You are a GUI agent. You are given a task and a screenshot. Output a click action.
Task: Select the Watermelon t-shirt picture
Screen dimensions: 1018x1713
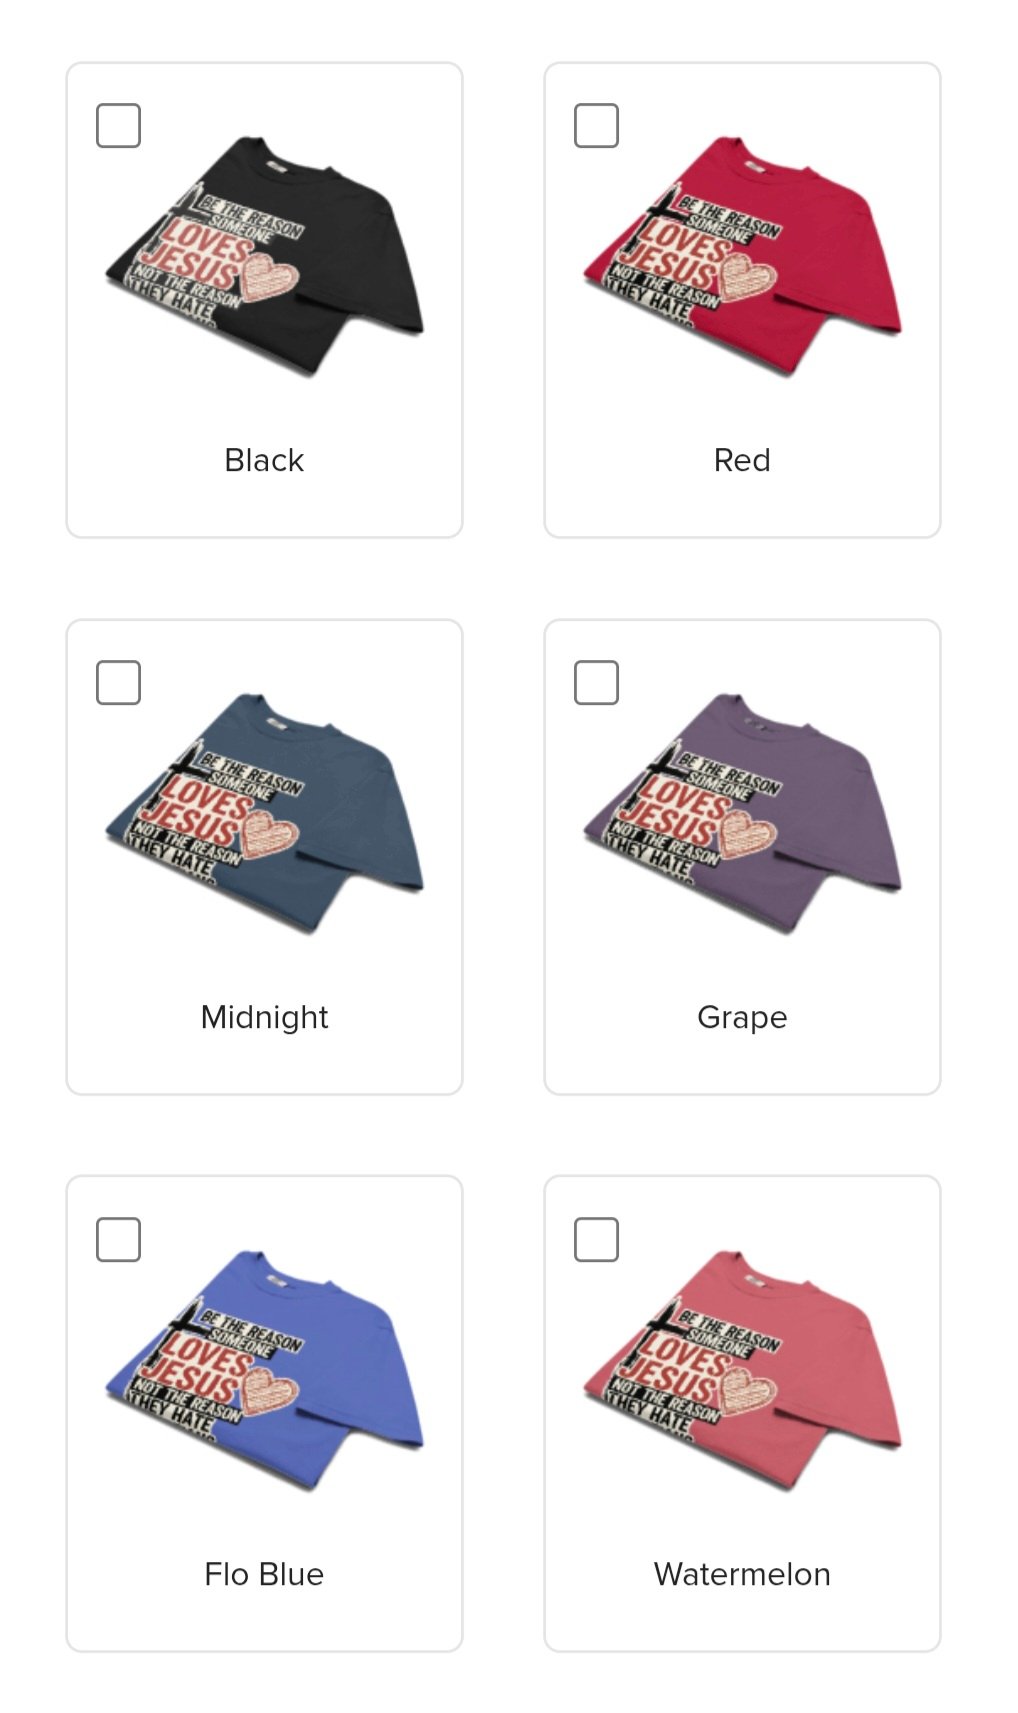coord(743,1371)
